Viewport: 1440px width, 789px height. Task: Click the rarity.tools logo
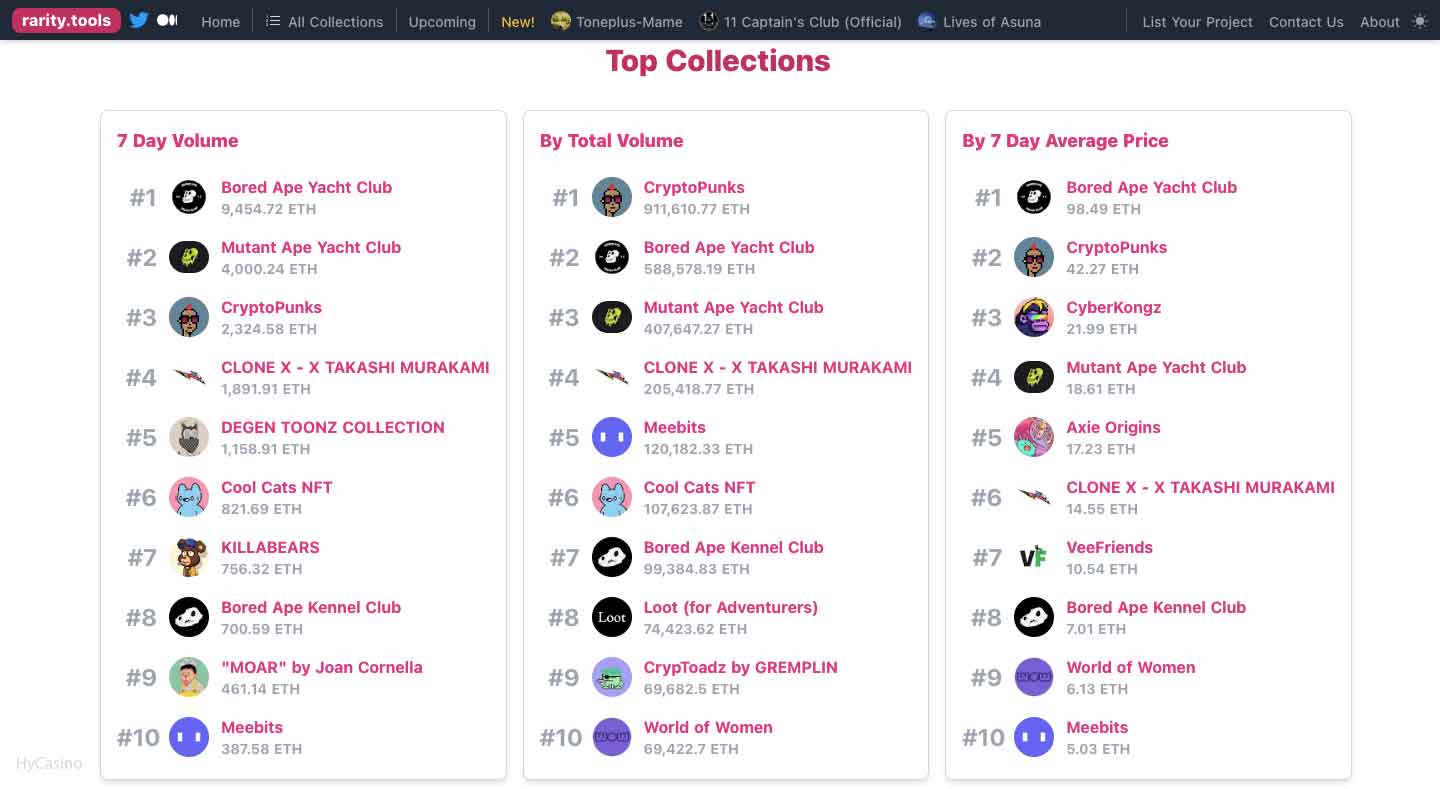pos(66,20)
